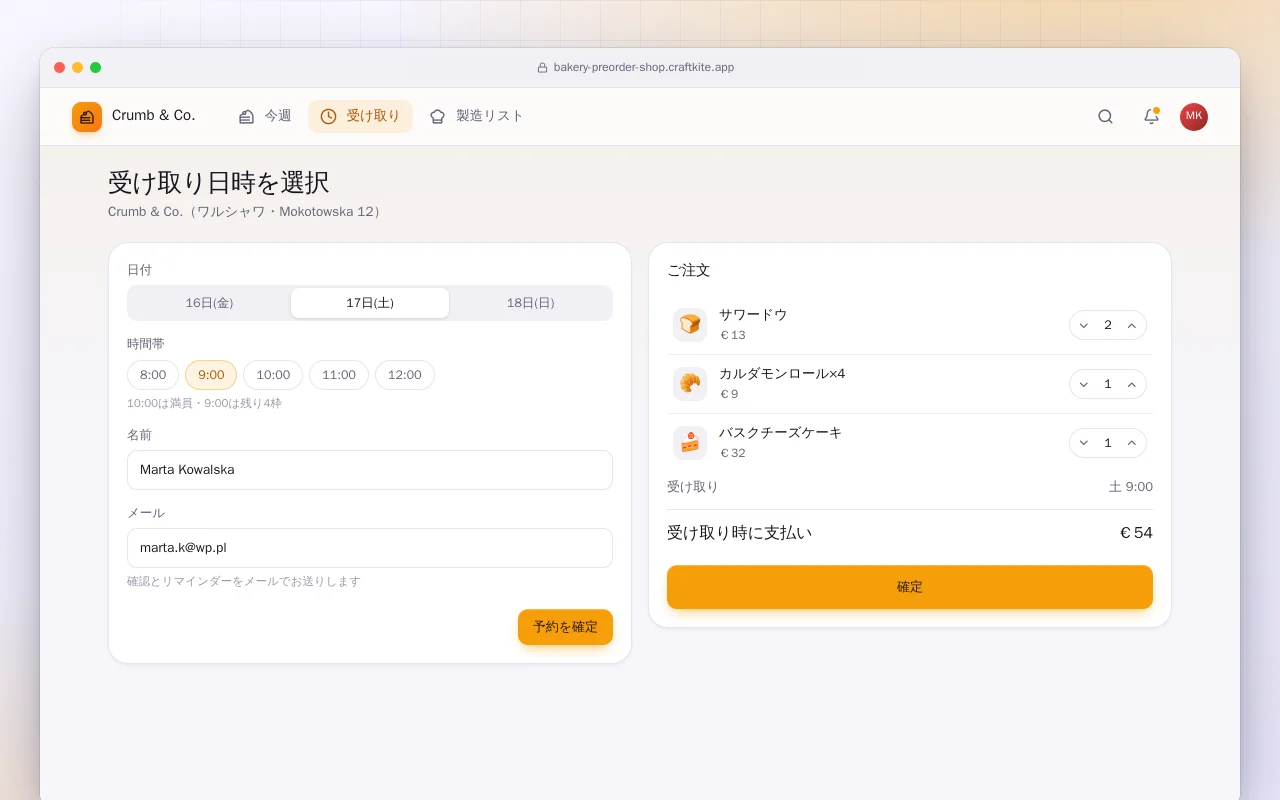The width and height of the screenshot is (1280, 800).
Task: Click the バスクチーズケーキ item name
Action: [x=781, y=433]
